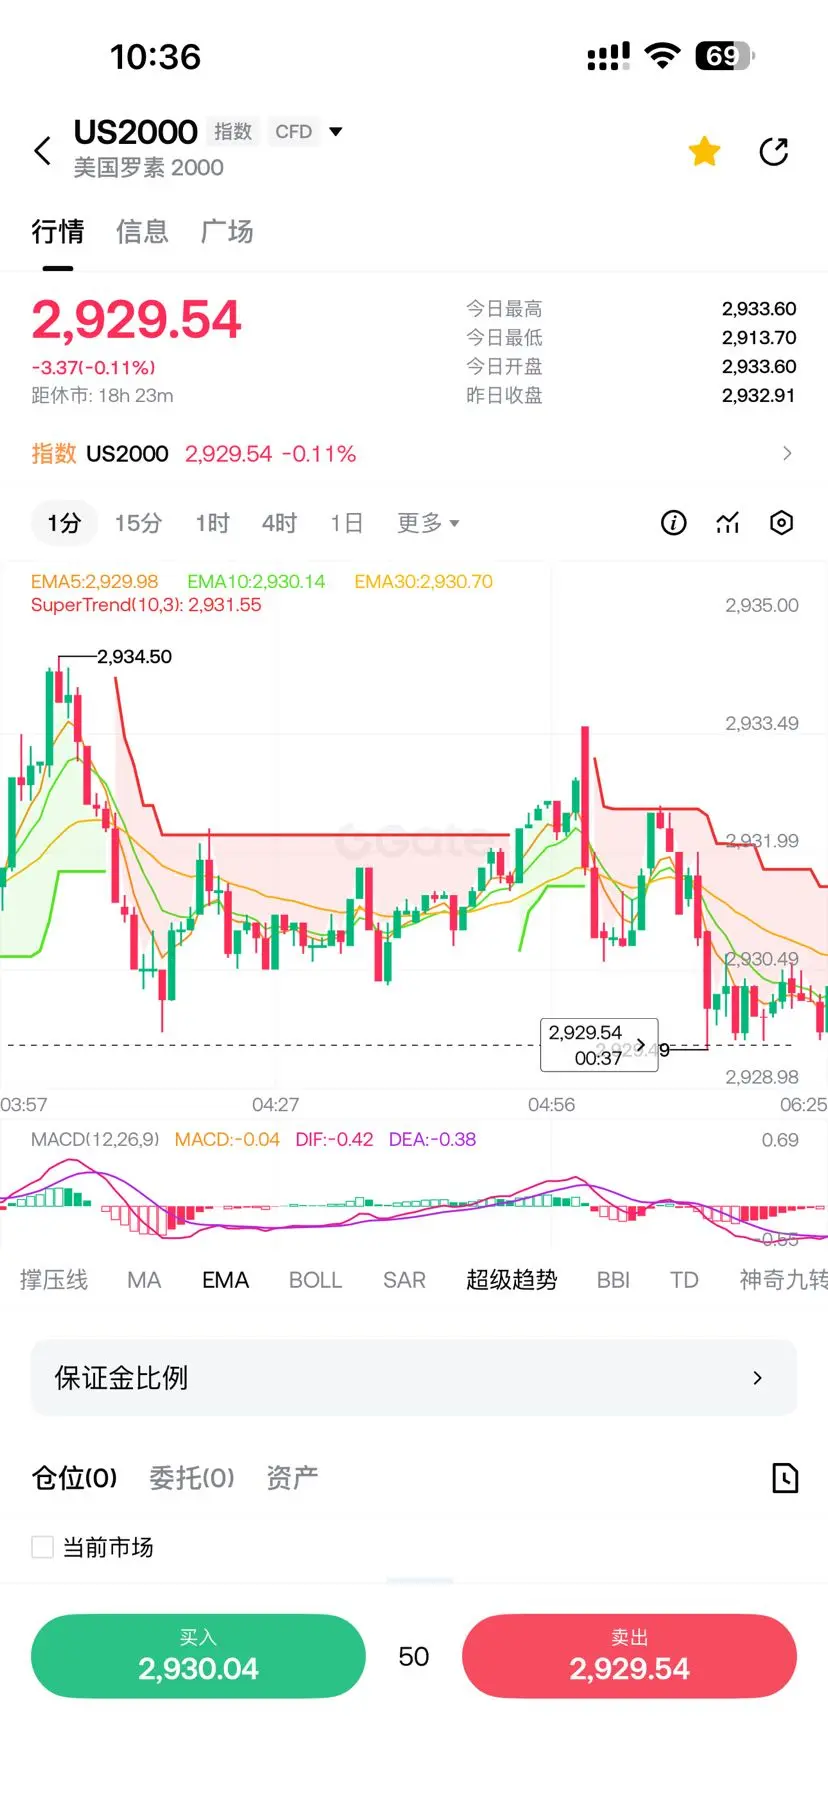The width and height of the screenshot is (828, 1795).
Task: Open the chart settings hexagon icon
Action: 782,523
